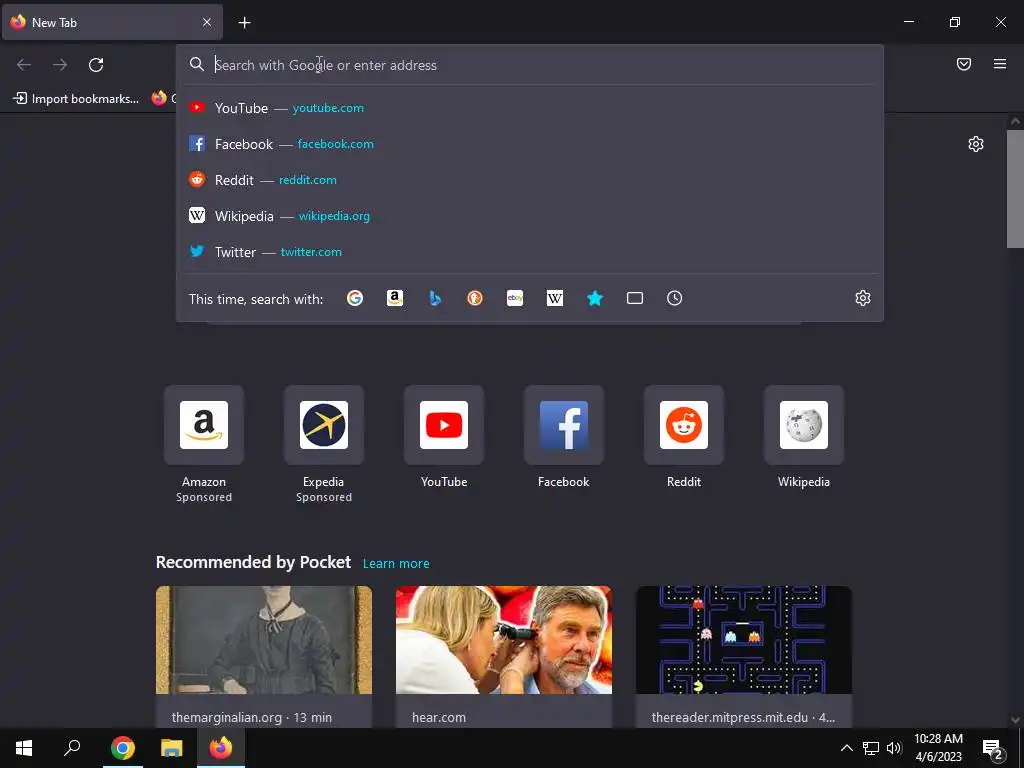
Task: Click Learn more Pocket link
Action: pyautogui.click(x=396, y=563)
